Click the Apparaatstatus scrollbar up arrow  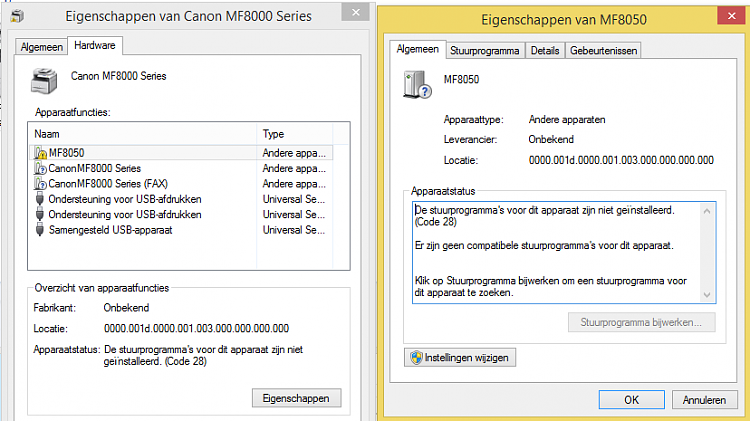point(707,211)
